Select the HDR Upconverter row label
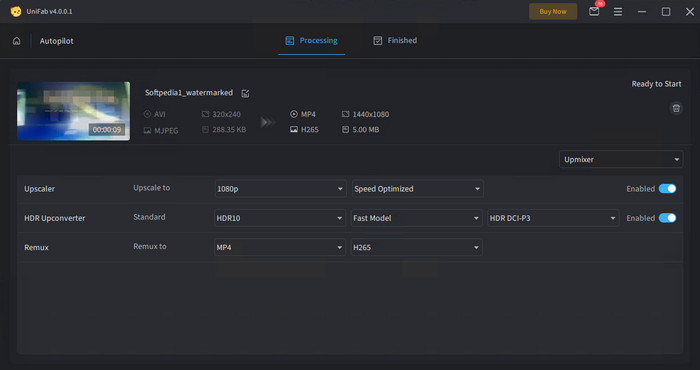The width and height of the screenshot is (700, 370). [54, 218]
